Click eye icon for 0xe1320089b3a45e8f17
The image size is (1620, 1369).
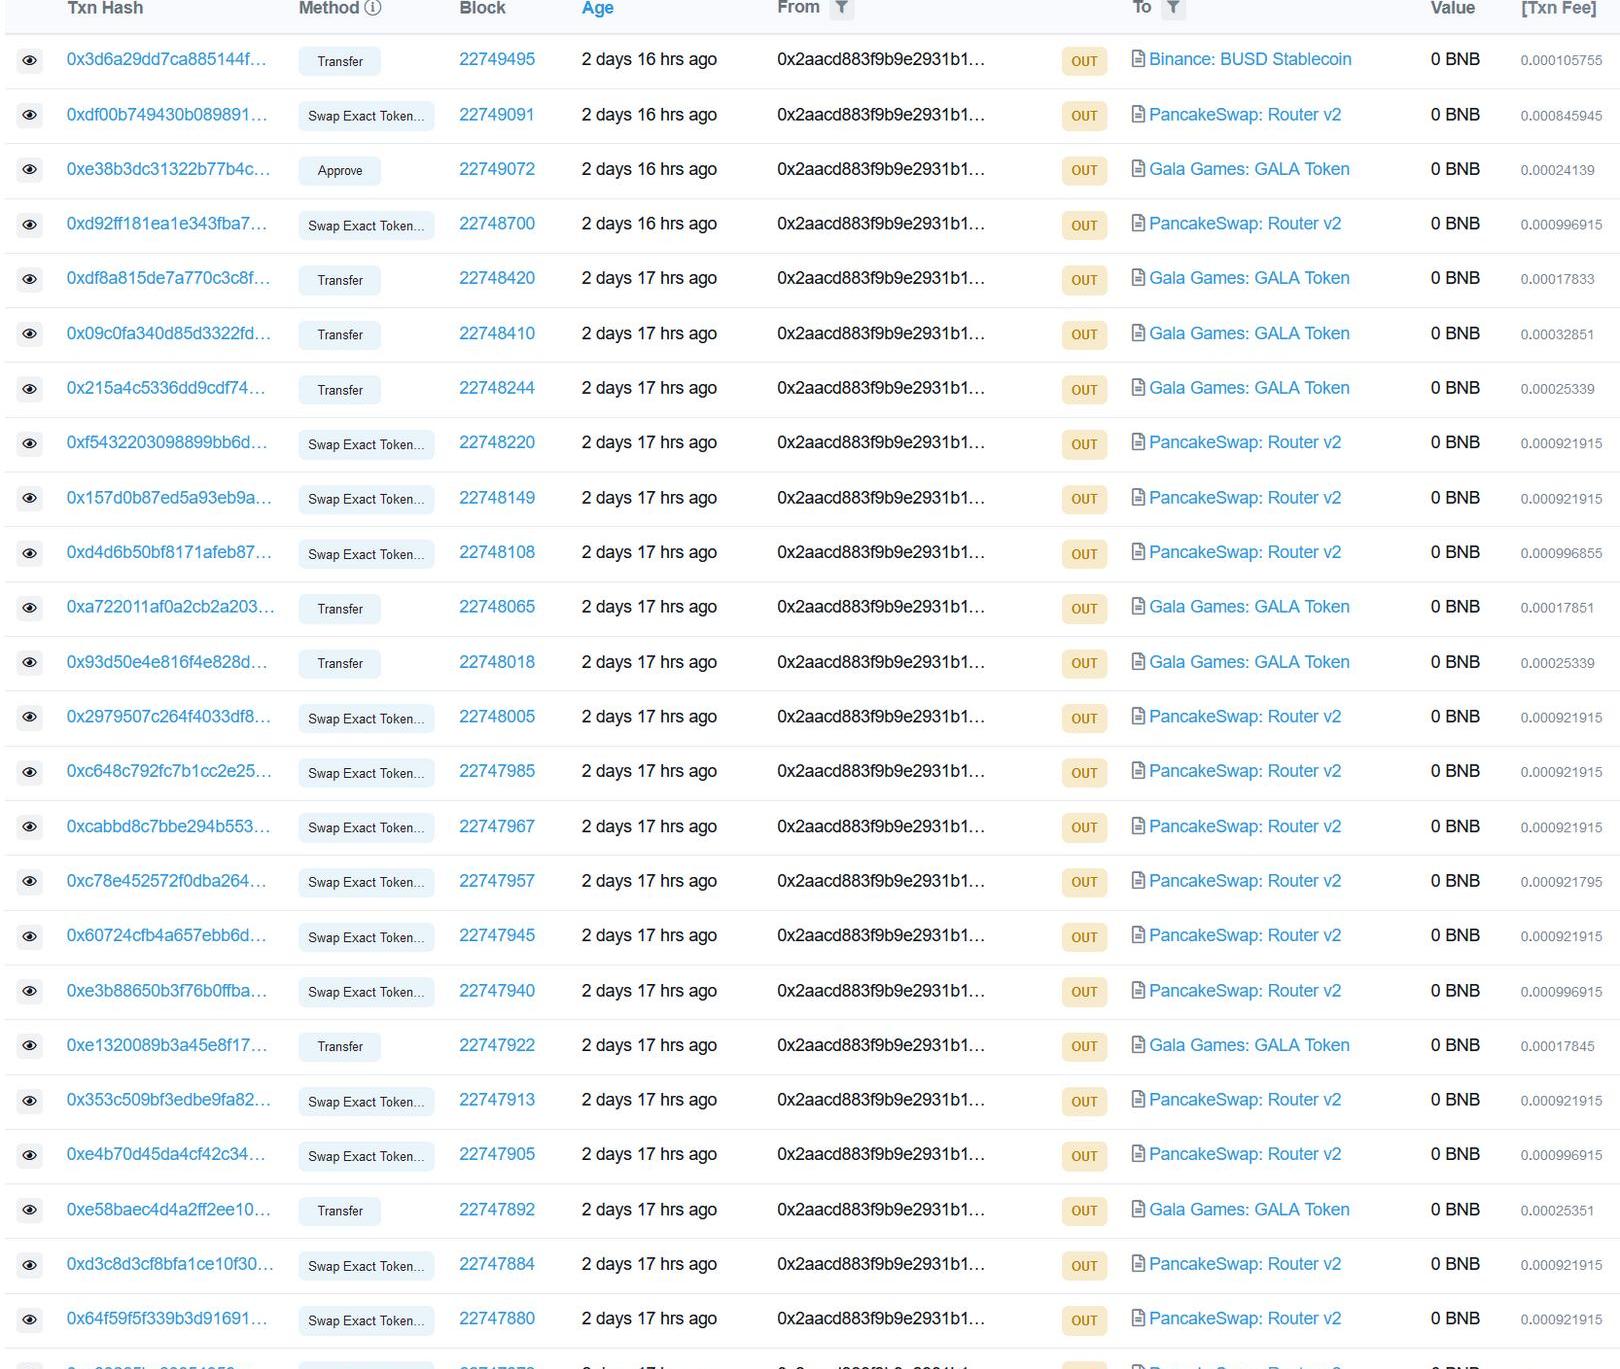point(30,1046)
